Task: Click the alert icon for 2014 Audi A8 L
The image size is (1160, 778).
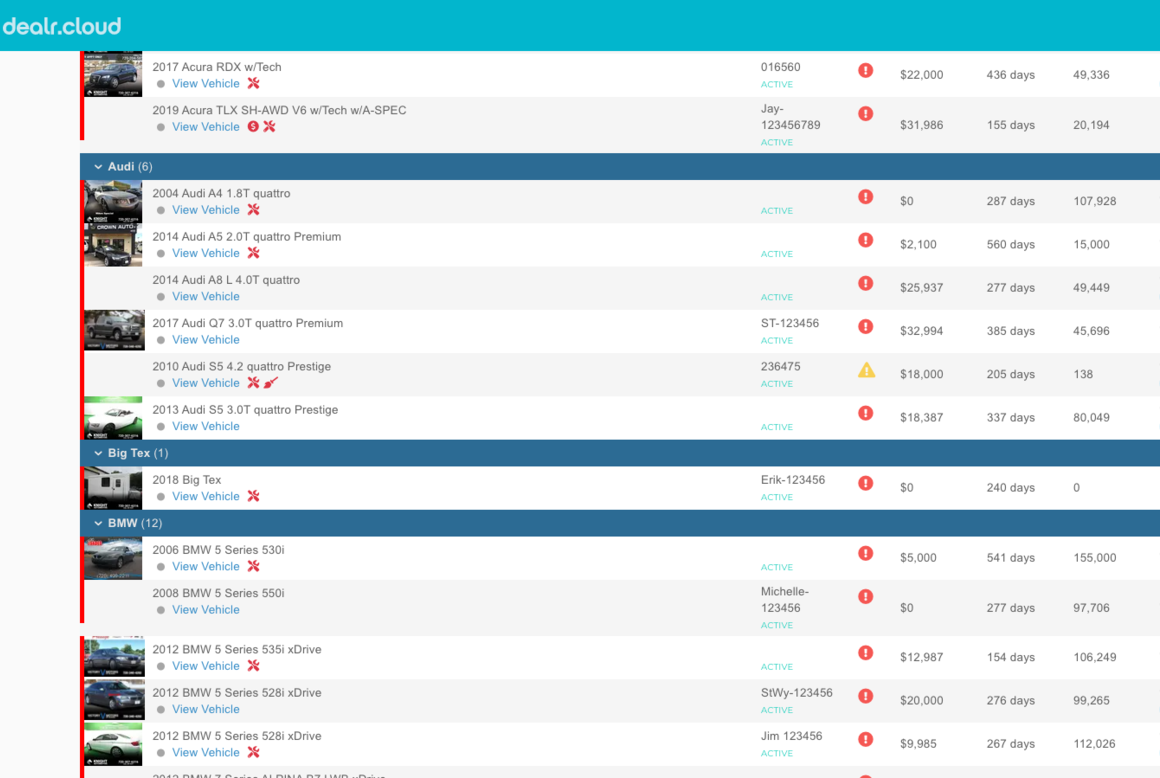Action: 866,283
